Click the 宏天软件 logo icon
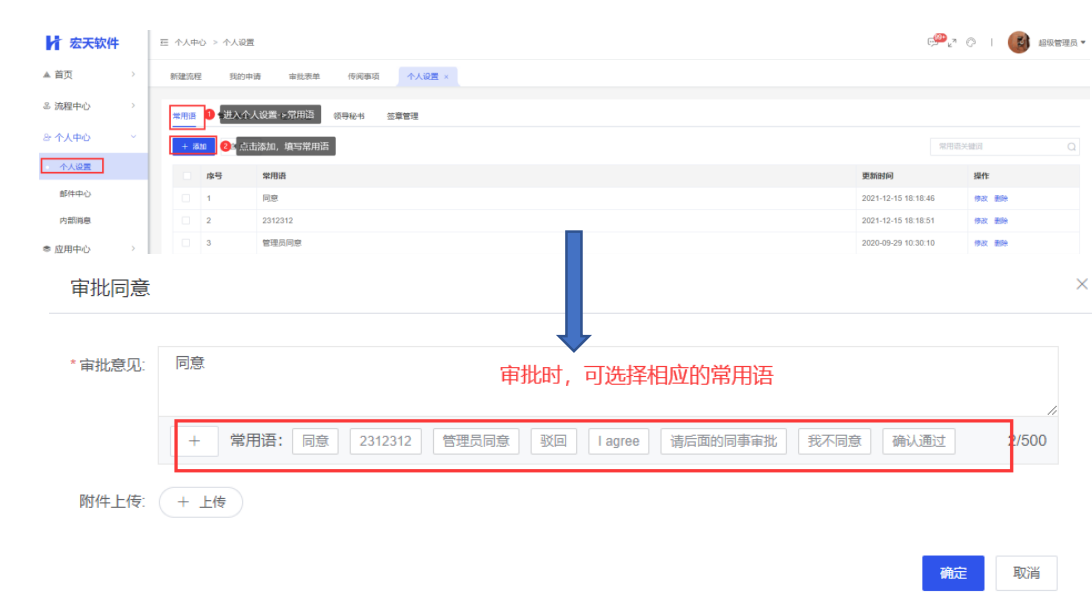 53,42
